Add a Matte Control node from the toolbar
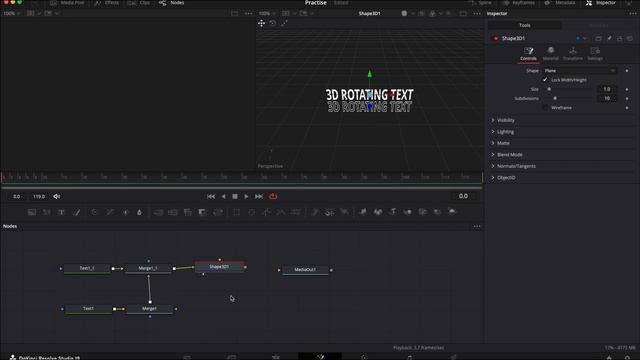The image size is (640, 360). pyautogui.click(x=188, y=212)
